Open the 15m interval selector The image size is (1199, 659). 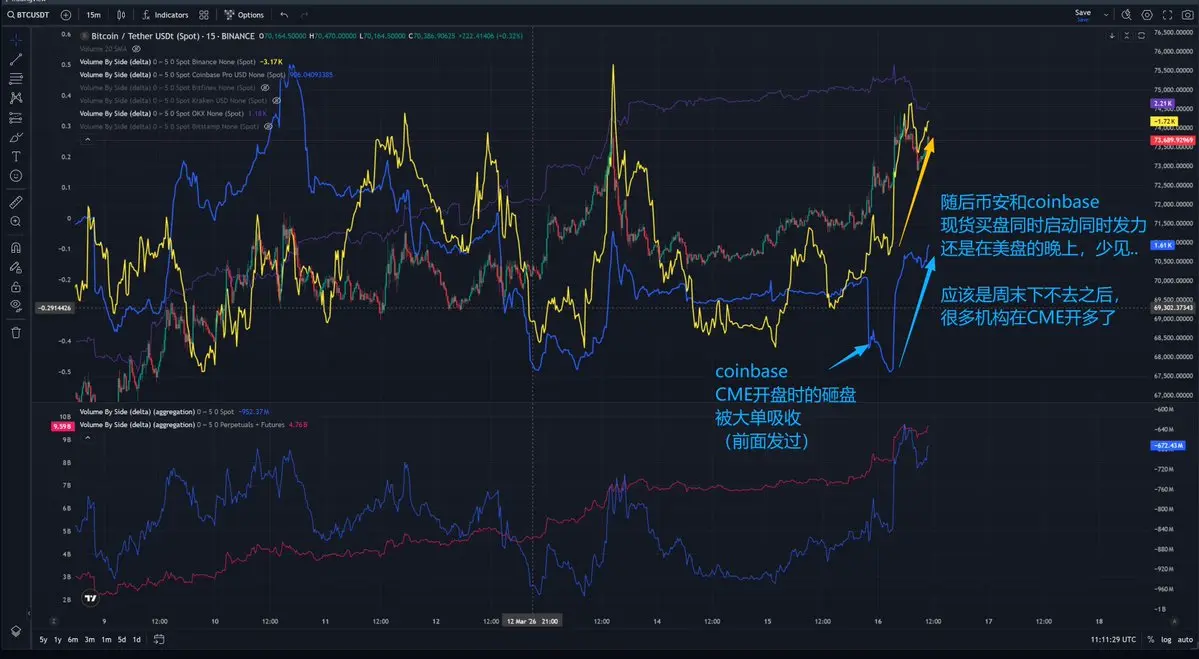[93, 15]
